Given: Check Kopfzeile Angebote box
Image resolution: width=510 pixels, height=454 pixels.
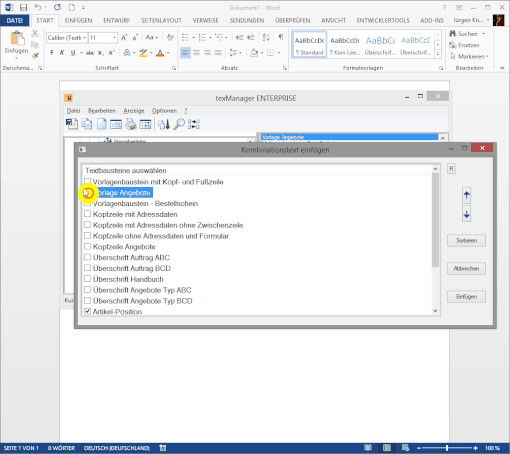Looking at the screenshot, I should (87, 246).
